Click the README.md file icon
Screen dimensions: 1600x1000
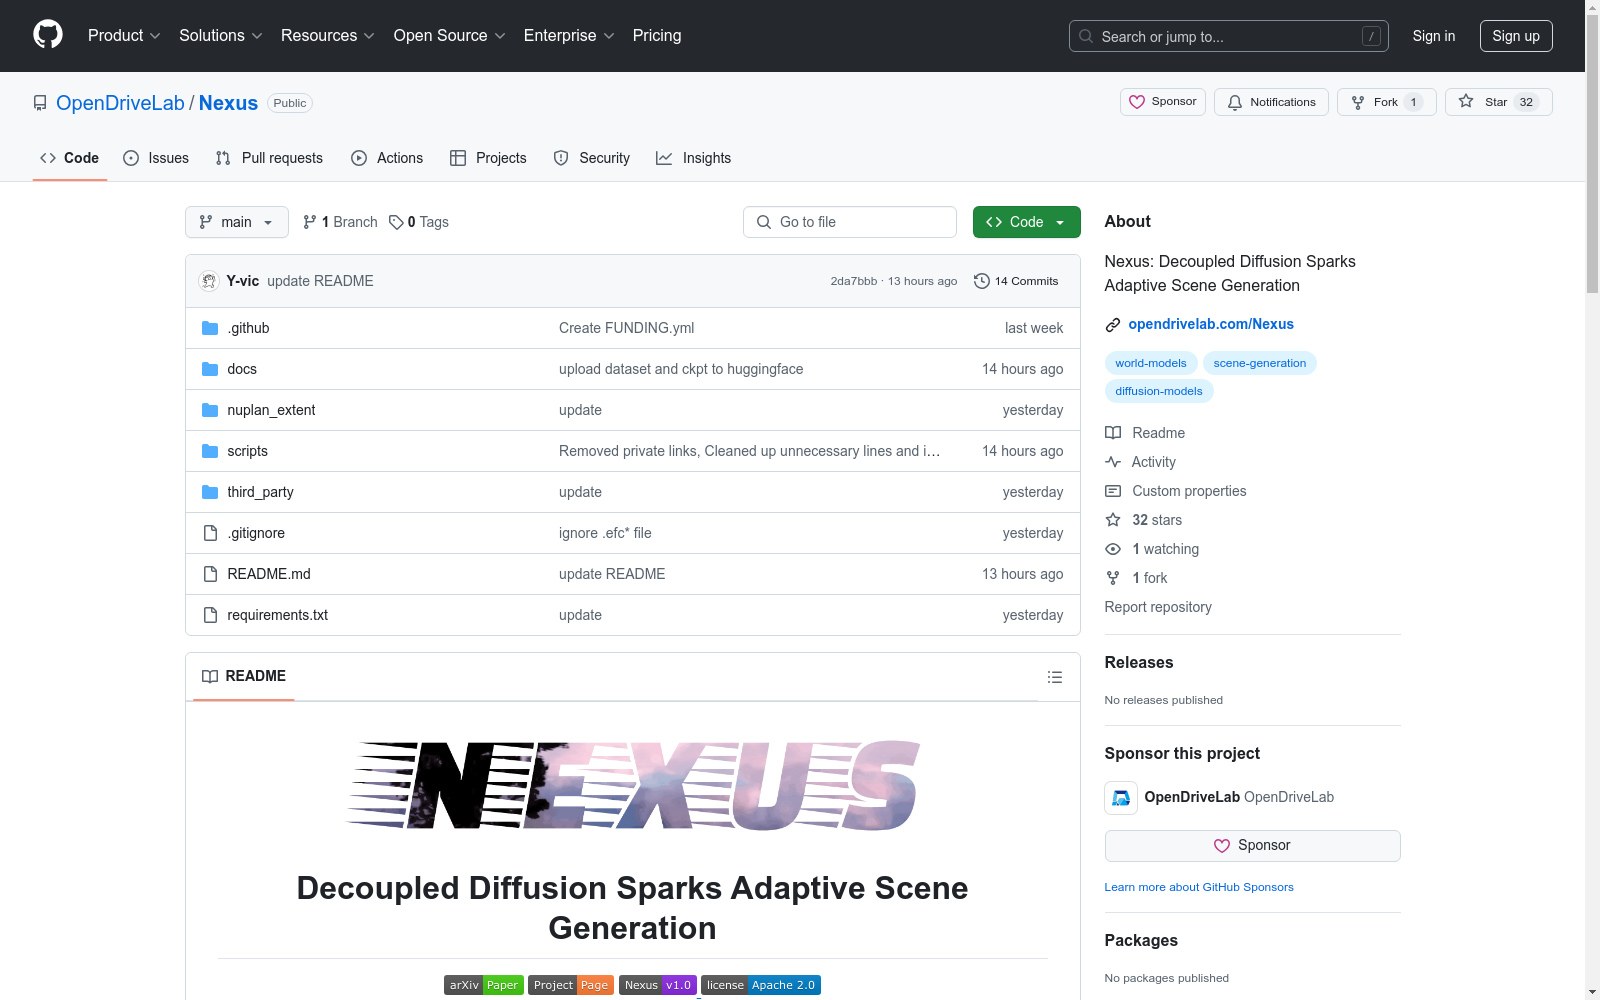(210, 574)
